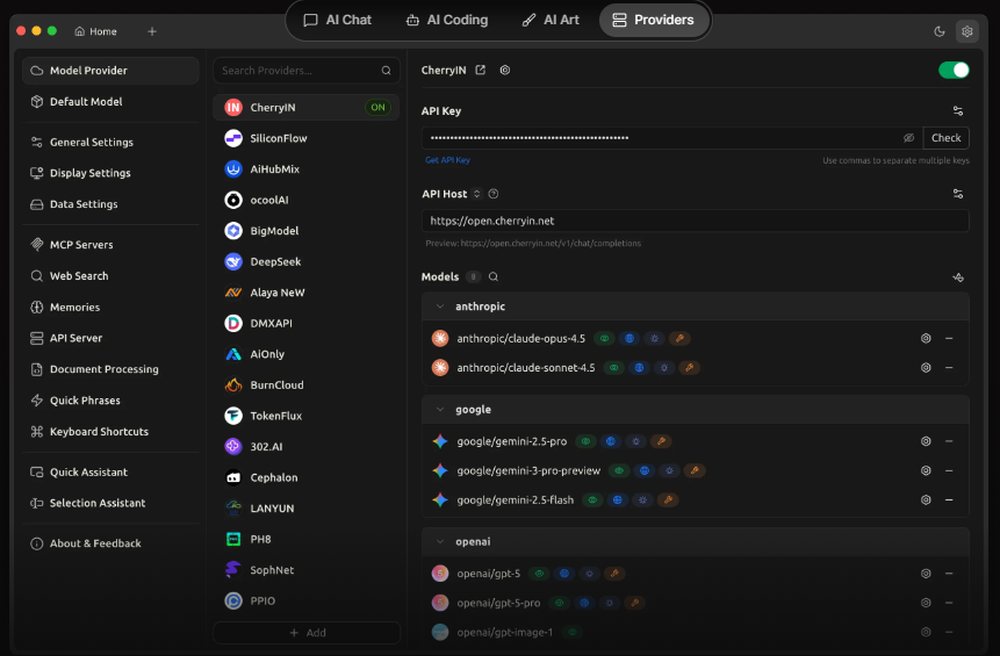Select the Providers tab
This screenshot has width=1000, height=656.
point(653,20)
